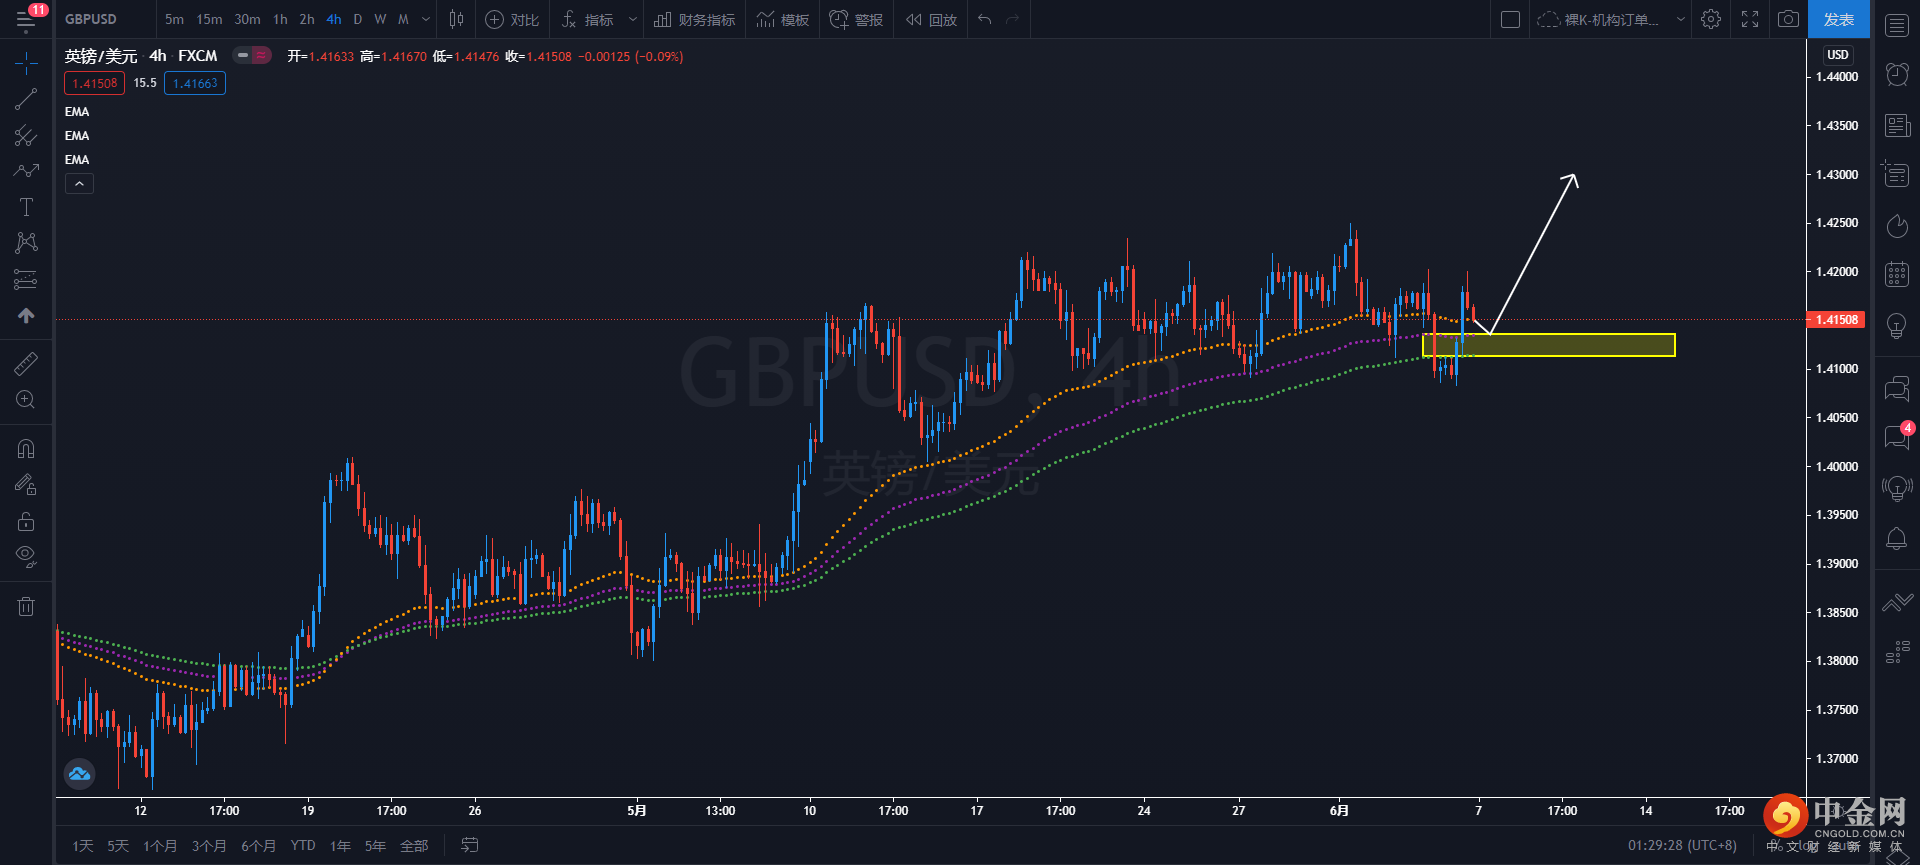Open the chart settings gear

1711,19
